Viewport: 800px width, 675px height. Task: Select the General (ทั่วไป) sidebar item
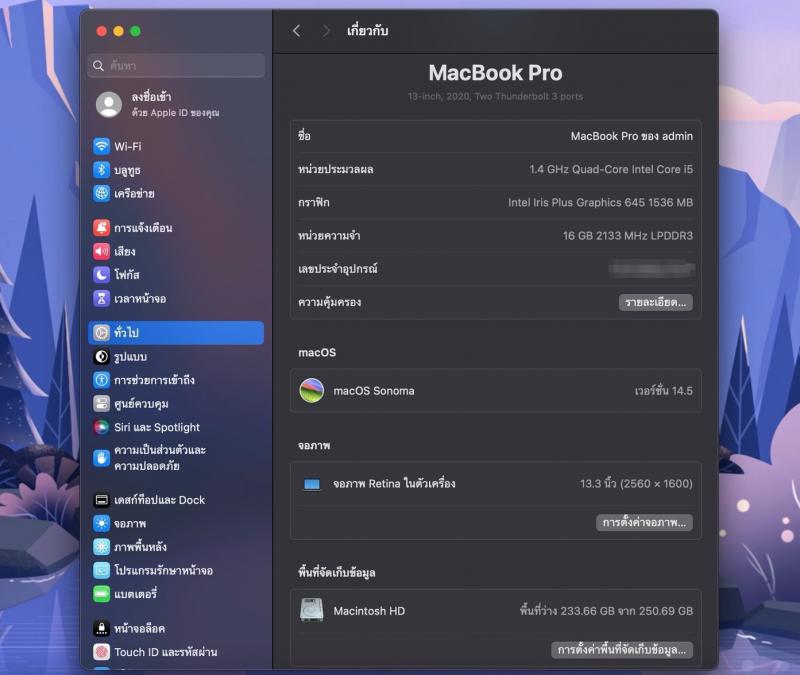pyautogui.click(x=176, y=333)
